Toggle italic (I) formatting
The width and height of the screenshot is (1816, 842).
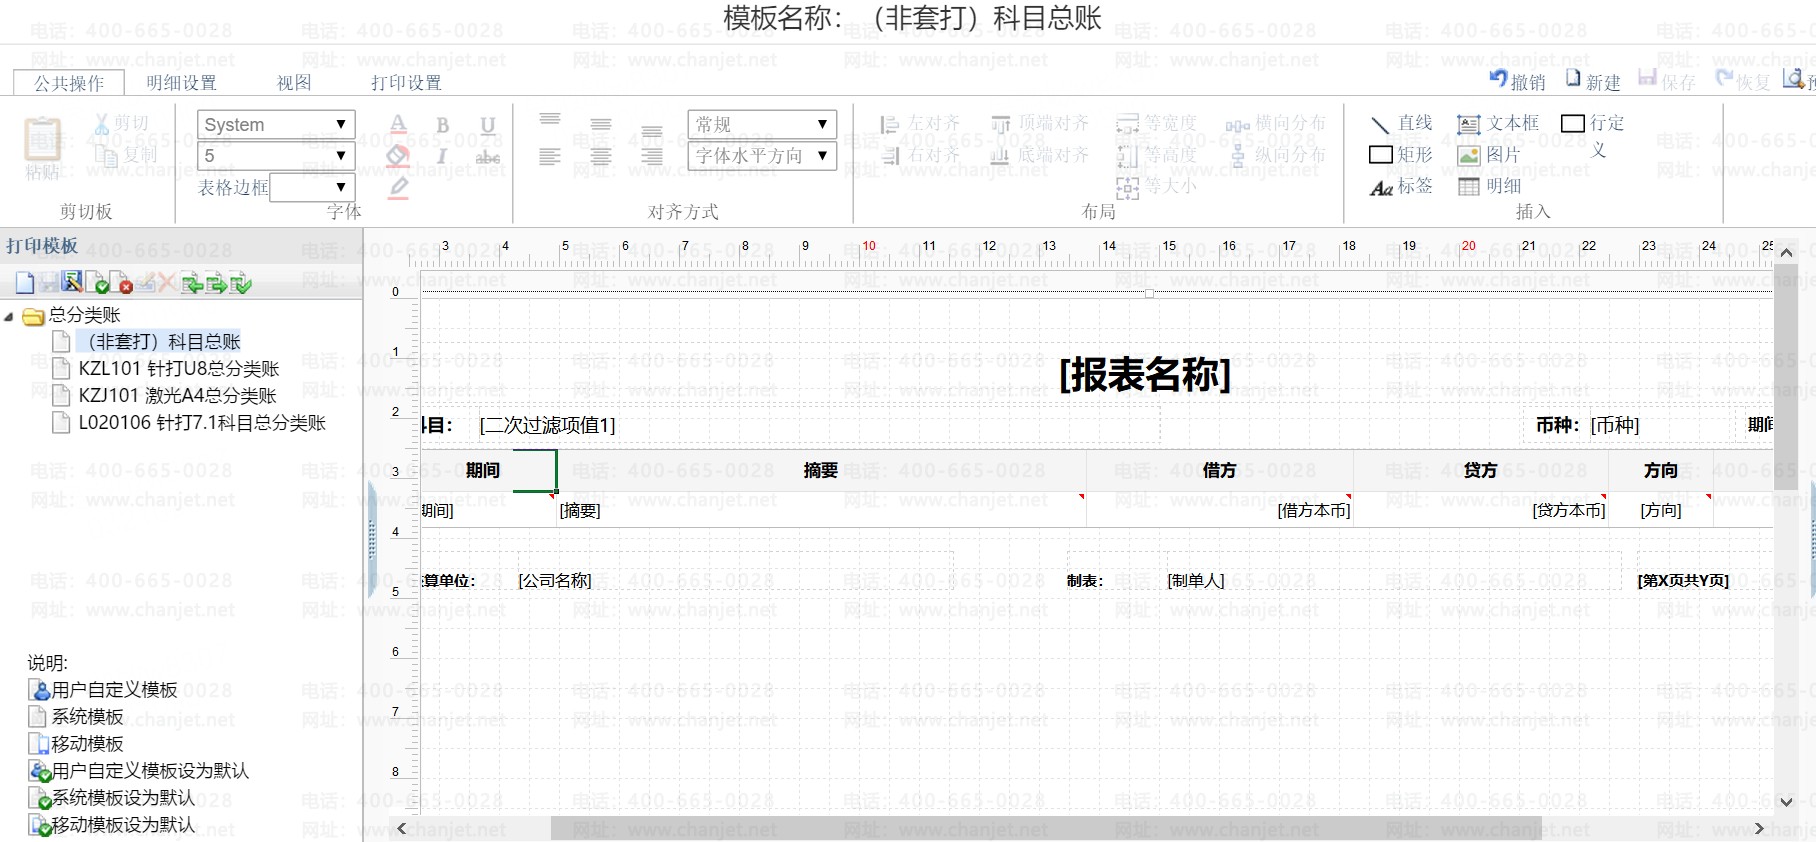(x=441, y=156)
